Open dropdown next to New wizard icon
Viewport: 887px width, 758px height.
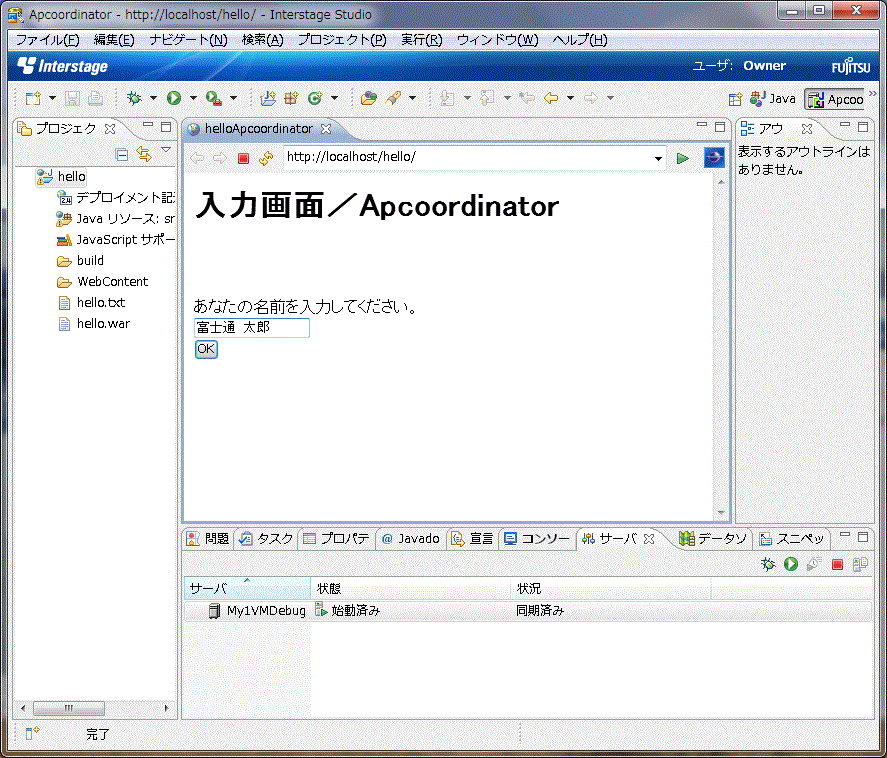[52, 98]
